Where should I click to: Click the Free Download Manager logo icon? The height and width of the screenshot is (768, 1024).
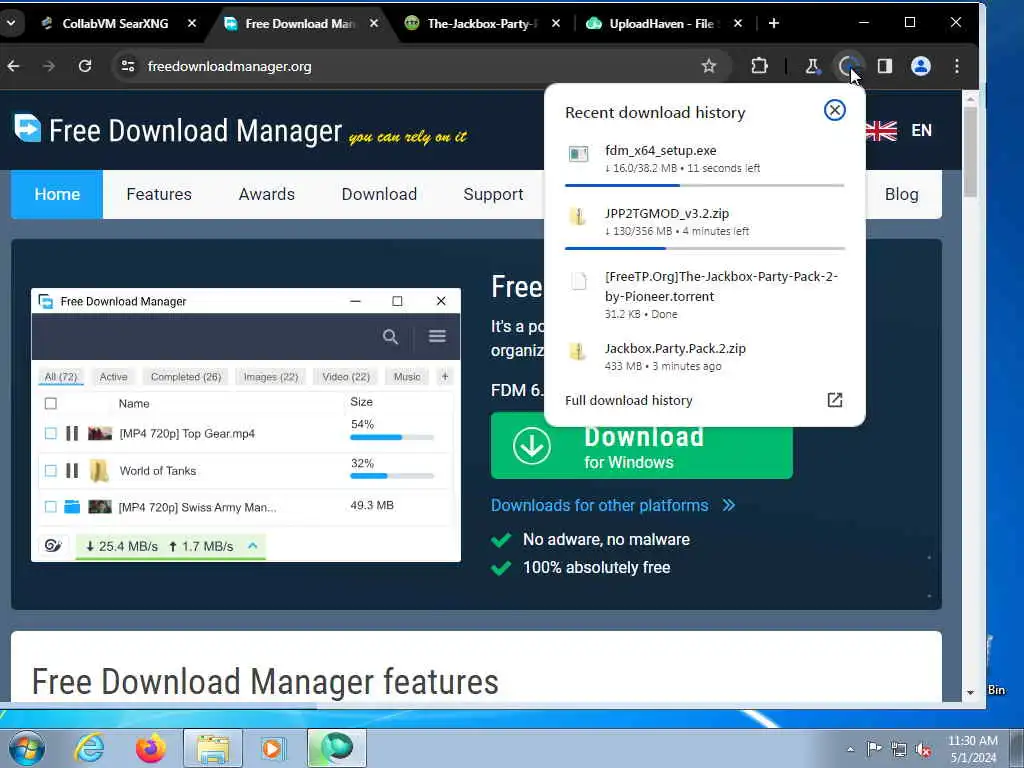[27, 128]
